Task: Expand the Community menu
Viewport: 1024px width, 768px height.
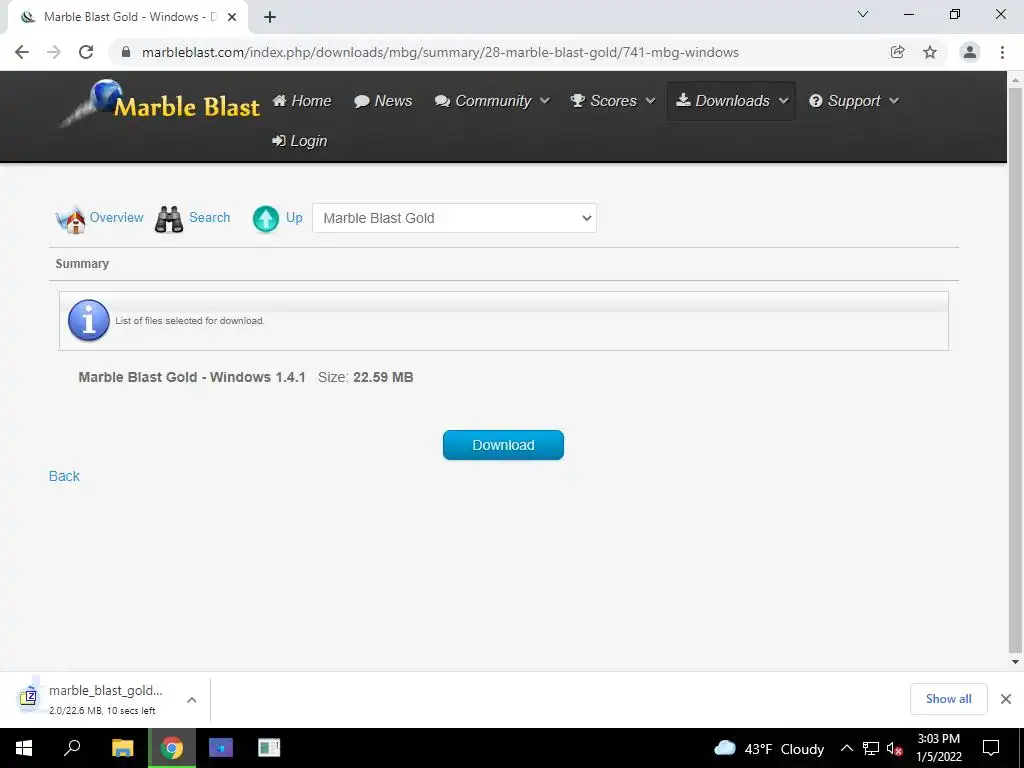Action: [x=492, y=101]
